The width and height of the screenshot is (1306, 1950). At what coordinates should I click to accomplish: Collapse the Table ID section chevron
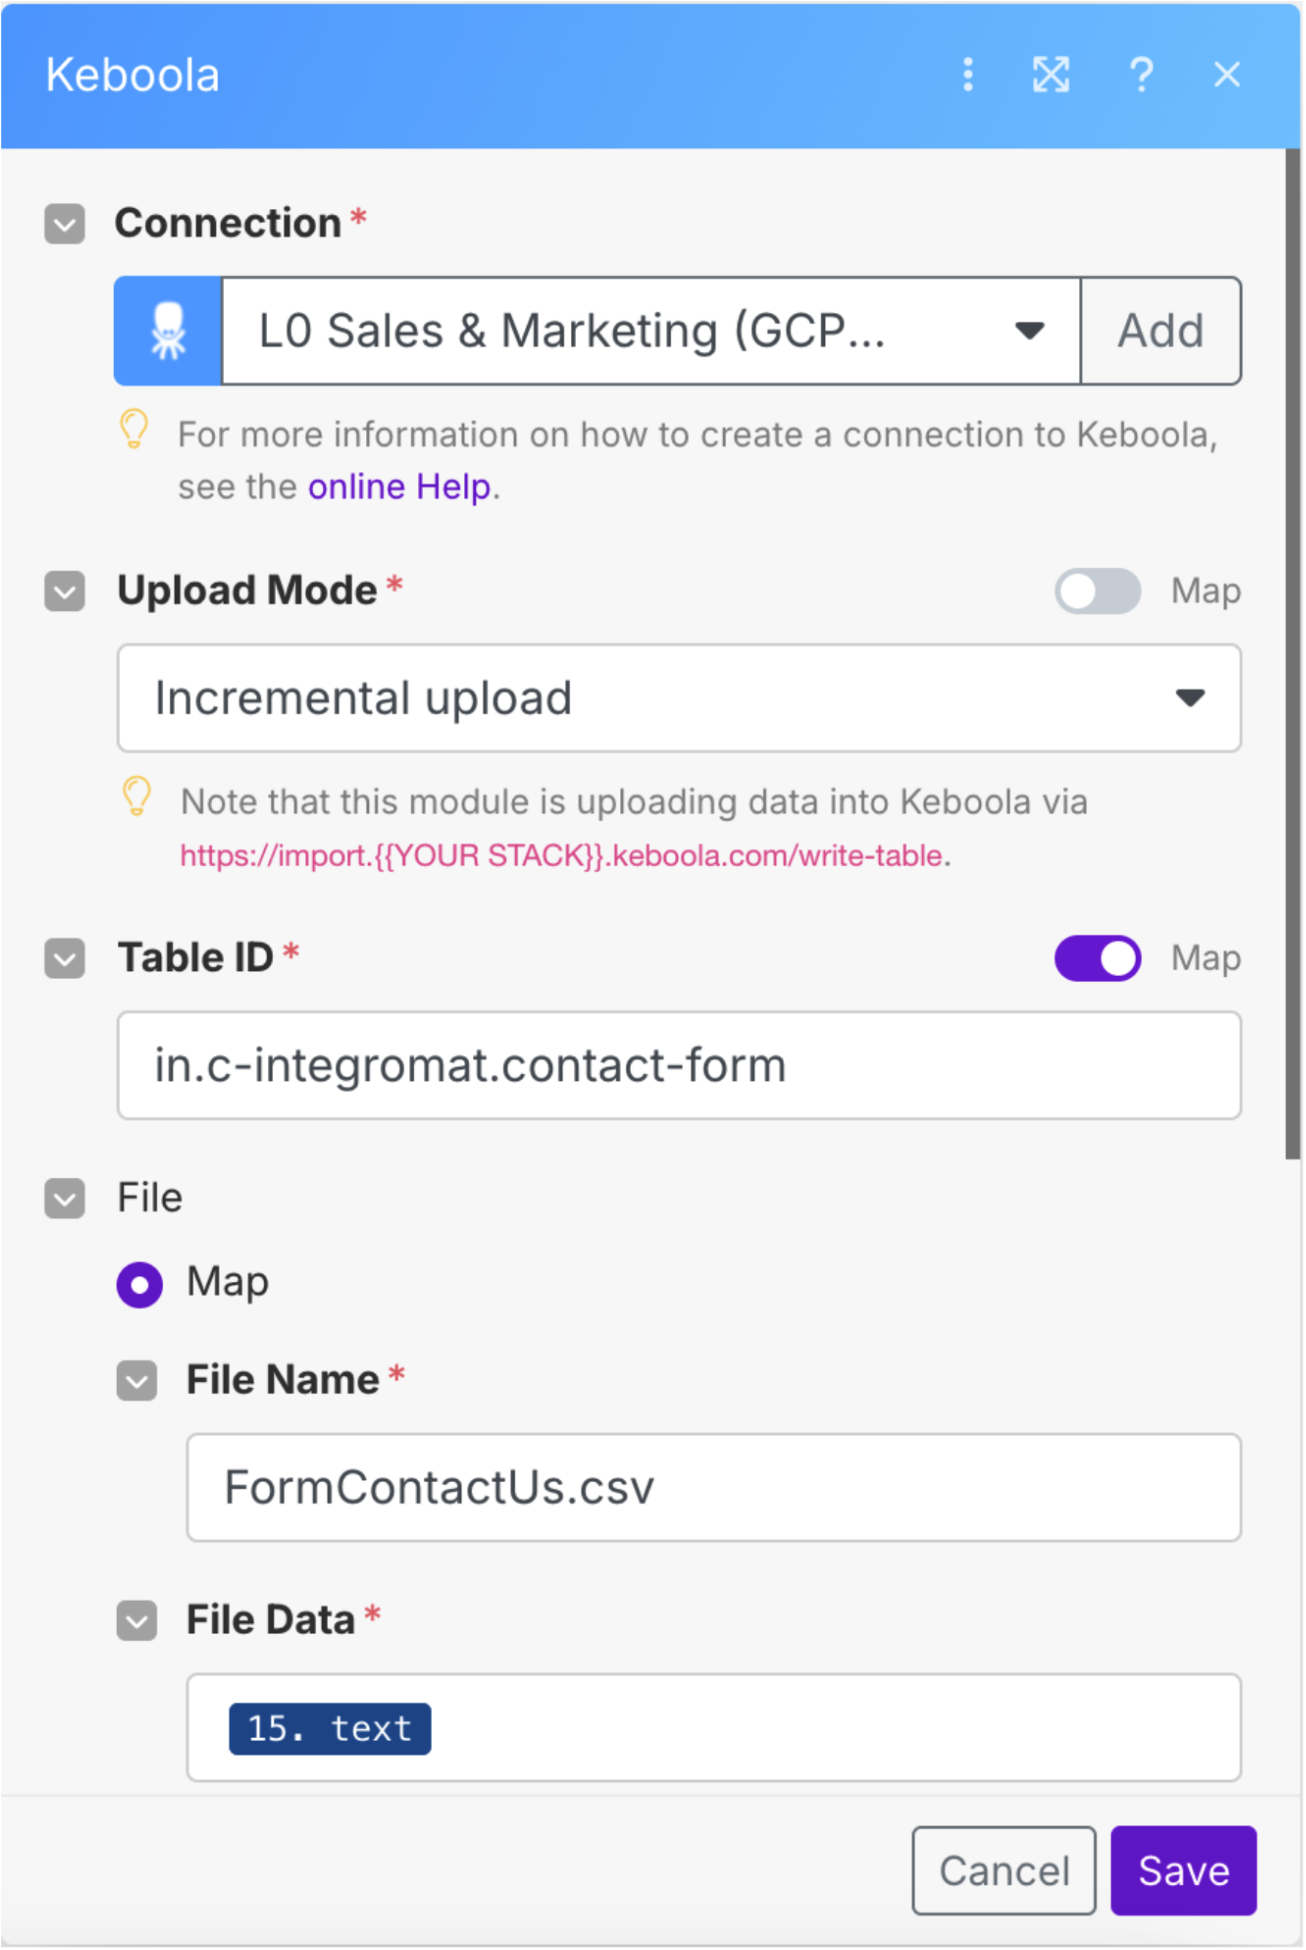pyautogui.click(x=65, y=958)
